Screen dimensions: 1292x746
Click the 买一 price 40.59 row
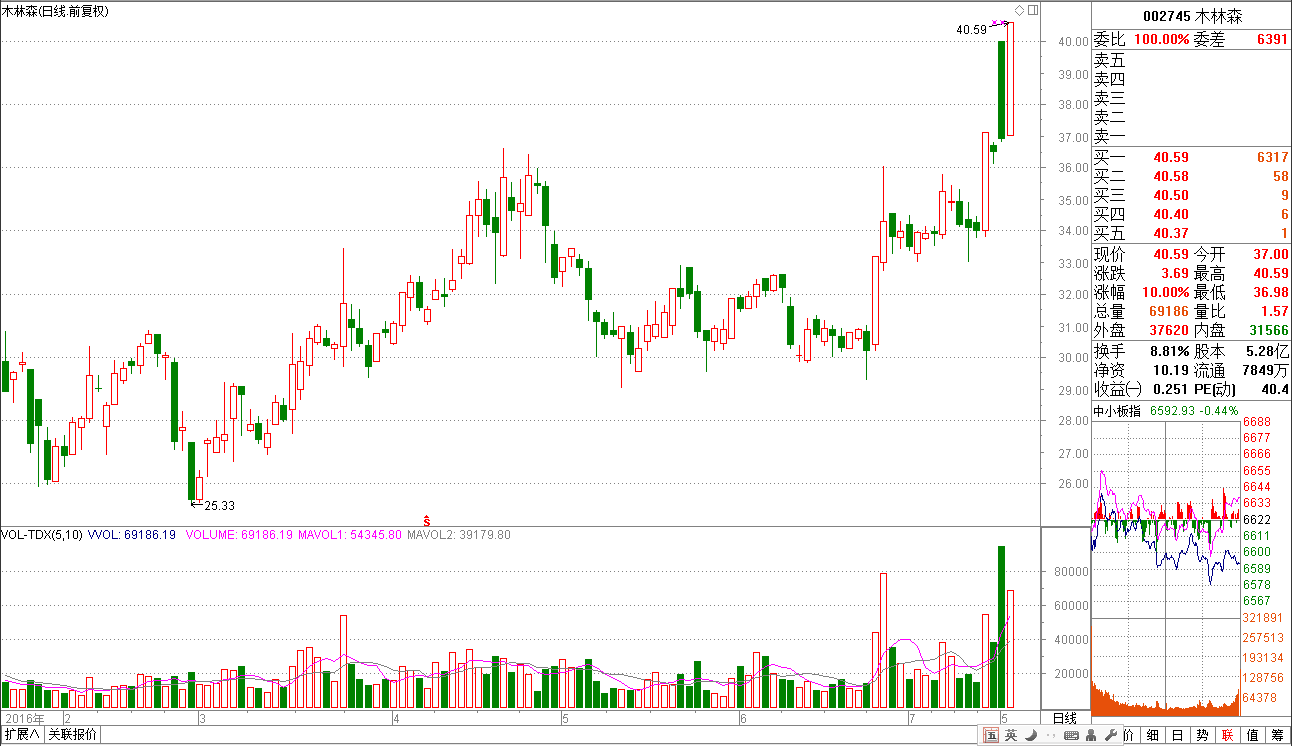1191,157
